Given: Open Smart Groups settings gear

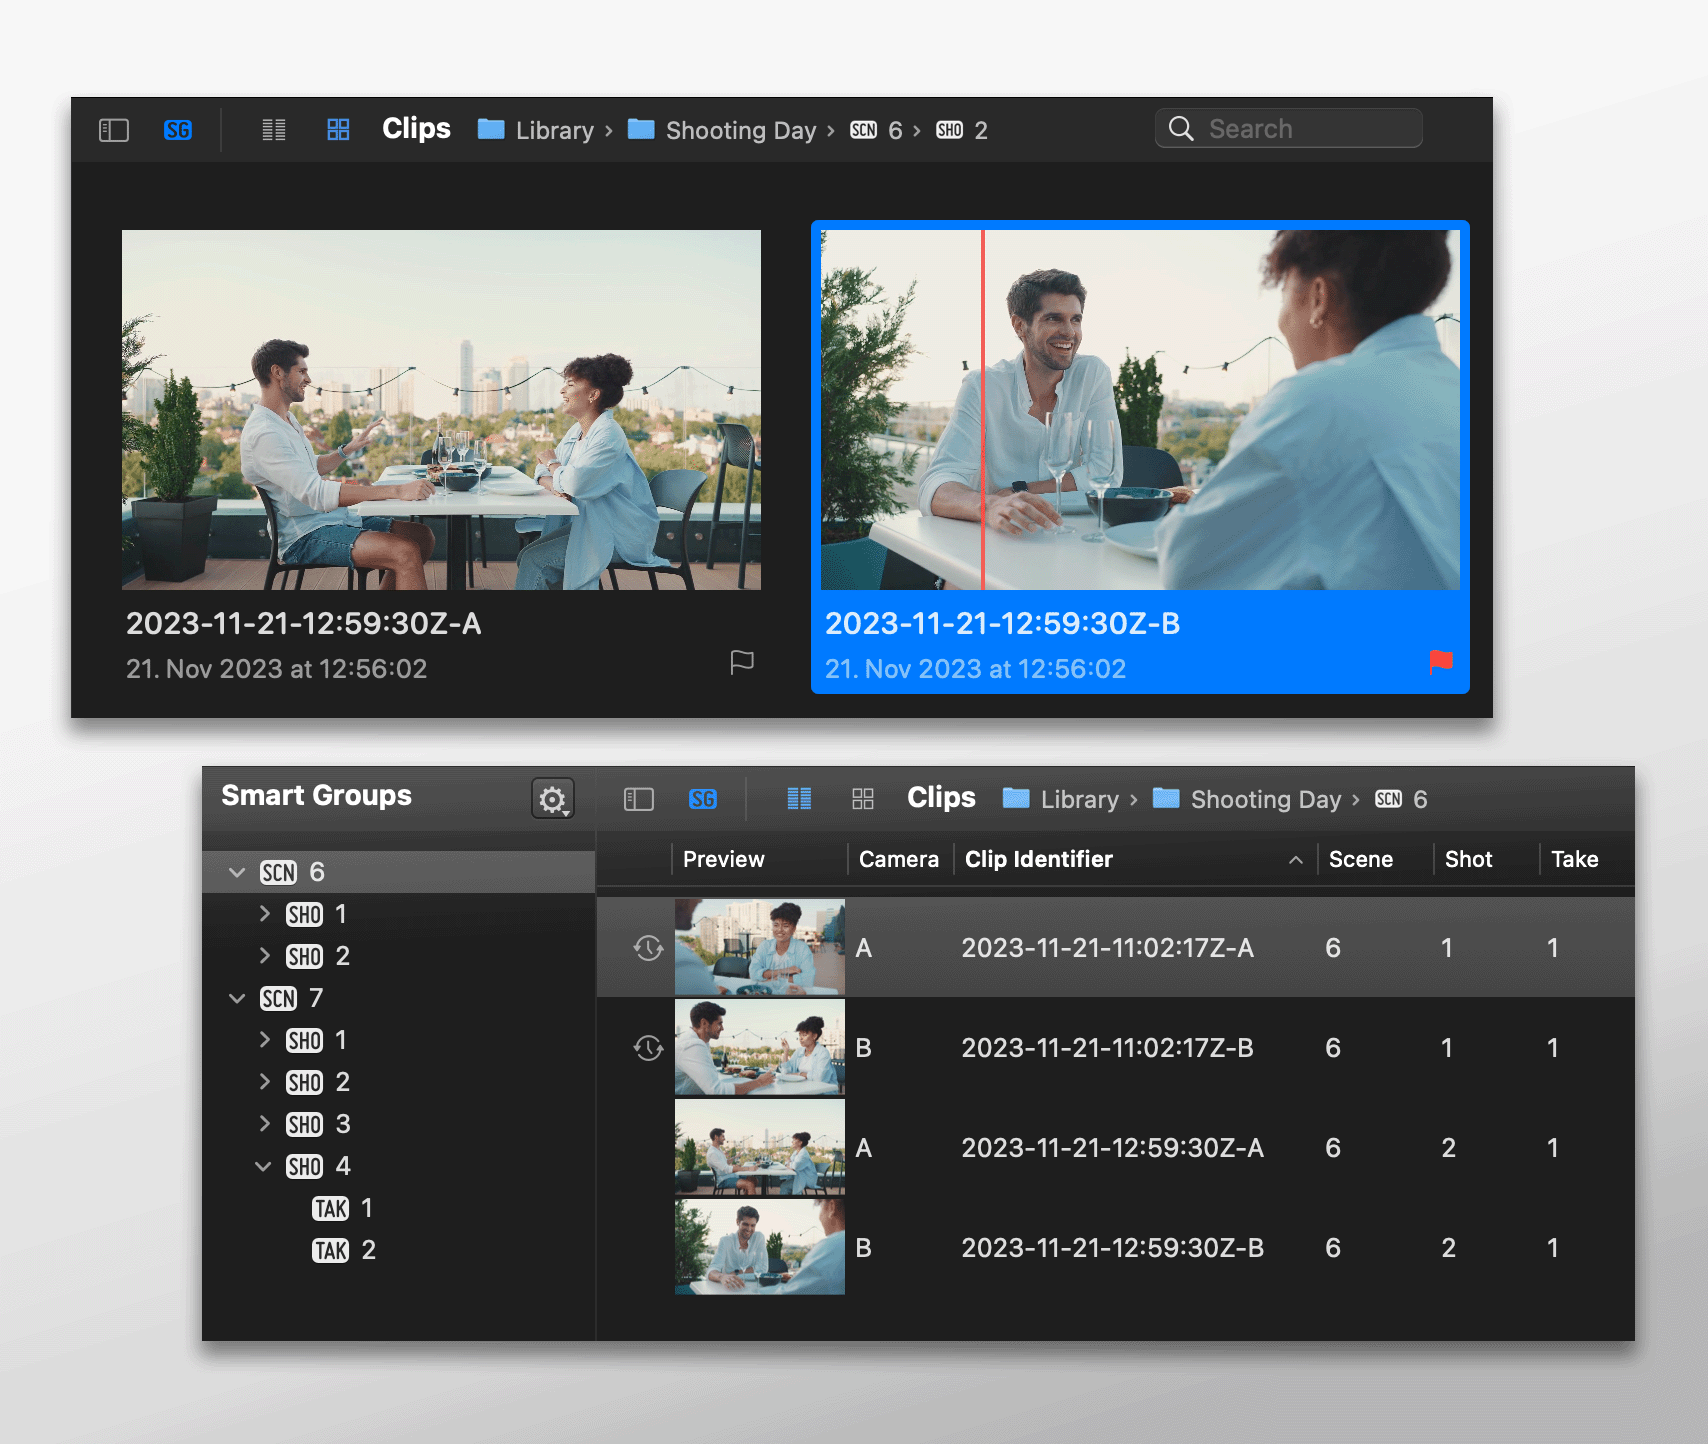Looking at the screenshot, I should pos(553,799).
